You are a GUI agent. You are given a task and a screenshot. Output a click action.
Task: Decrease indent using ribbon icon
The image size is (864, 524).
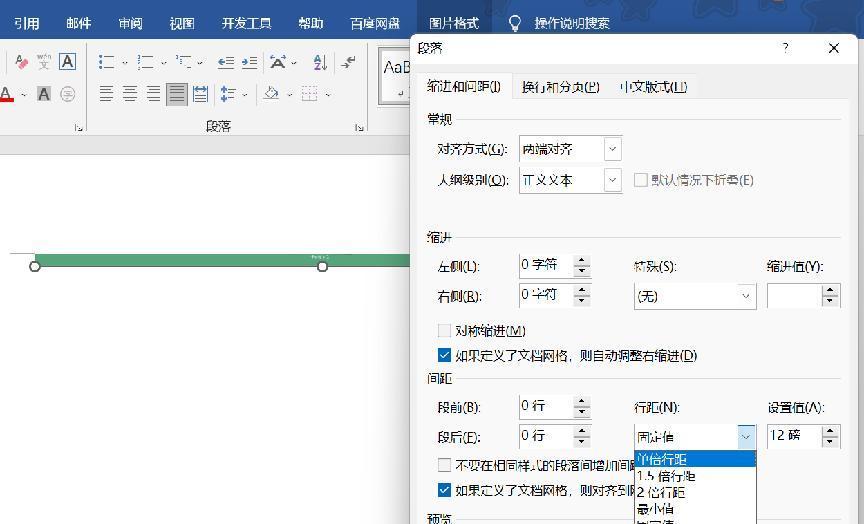pyautogui.click(x=225, y=62)
